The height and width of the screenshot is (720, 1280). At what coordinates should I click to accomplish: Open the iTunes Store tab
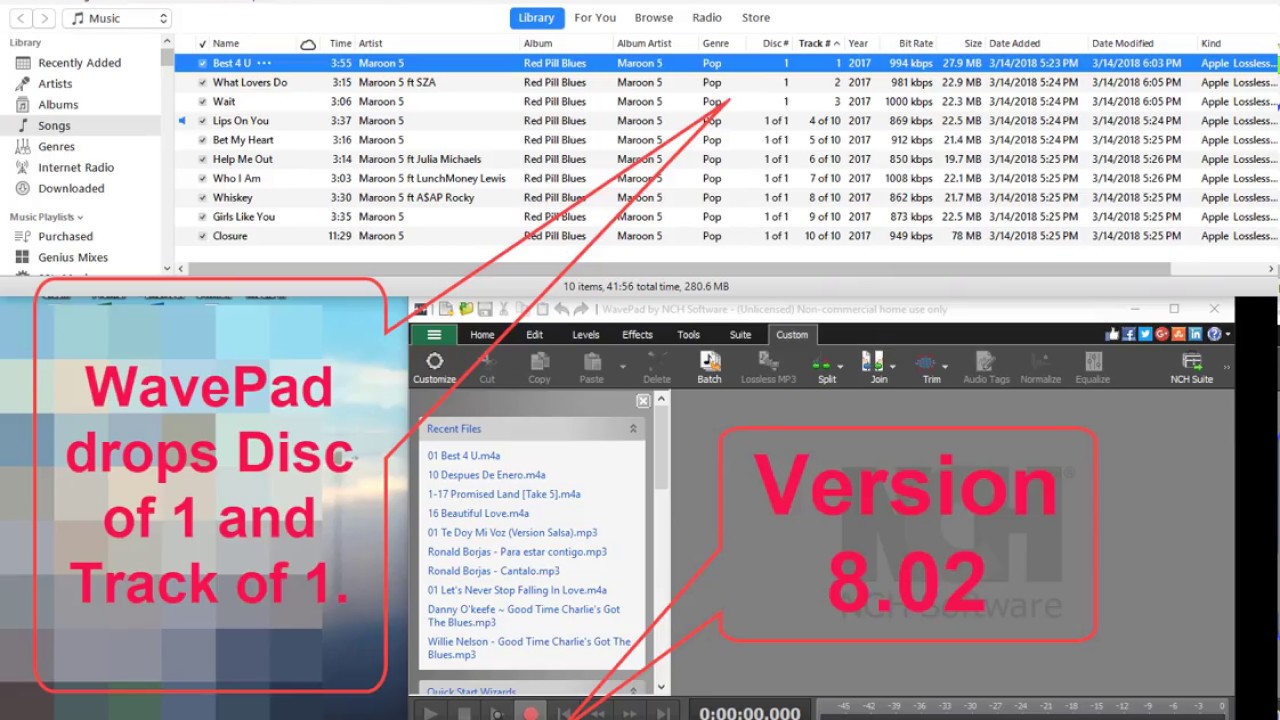[756, 17]
